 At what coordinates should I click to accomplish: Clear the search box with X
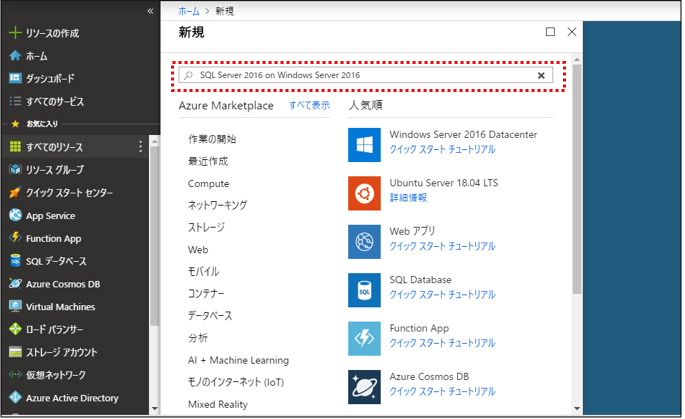tap(542, 76)
